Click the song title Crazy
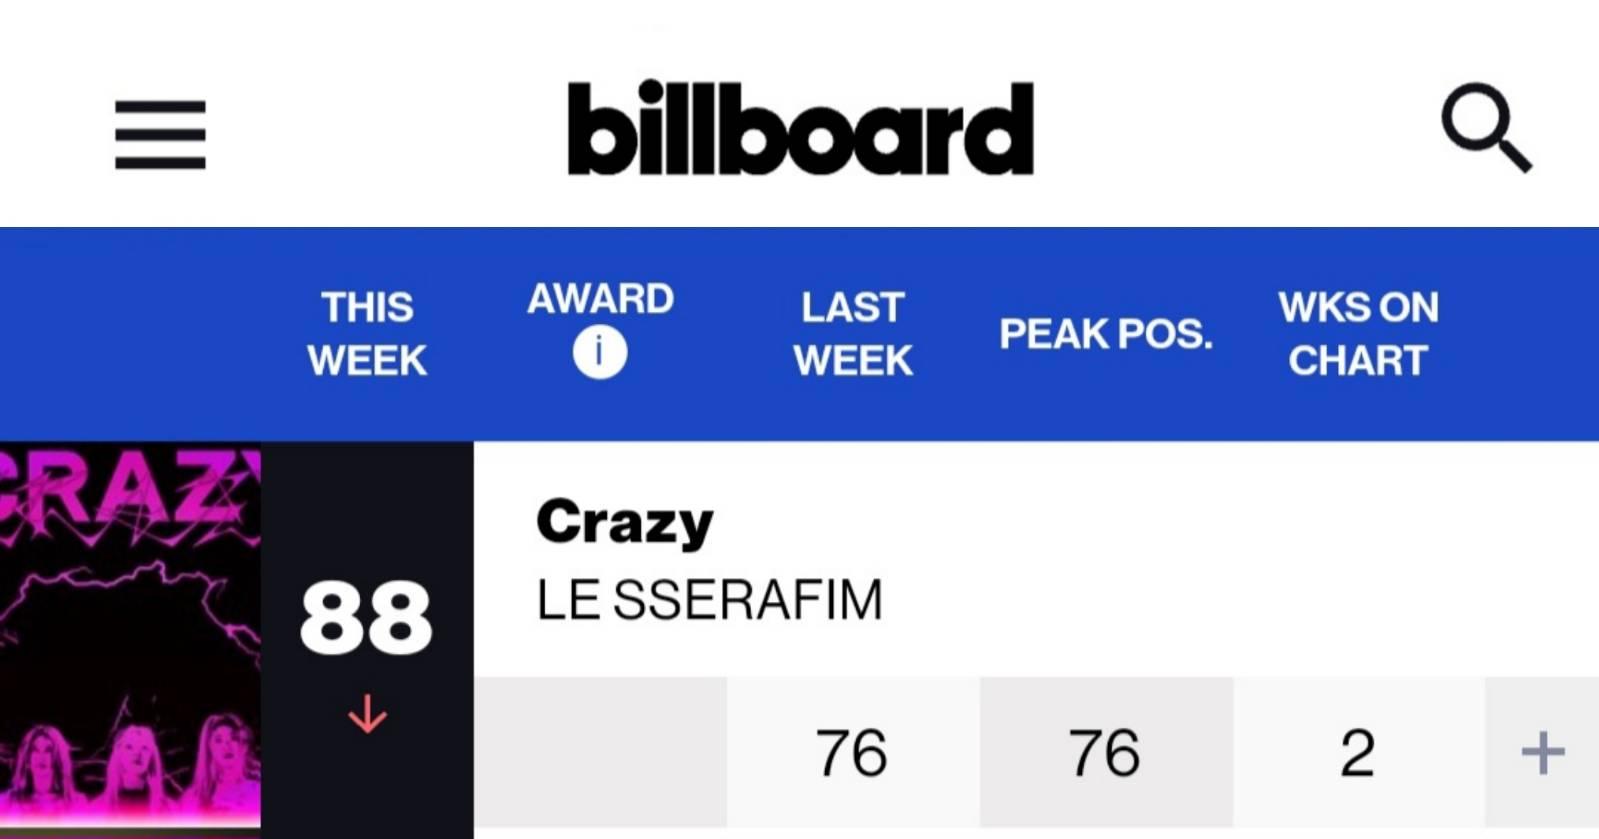 [x=625, y=522]
